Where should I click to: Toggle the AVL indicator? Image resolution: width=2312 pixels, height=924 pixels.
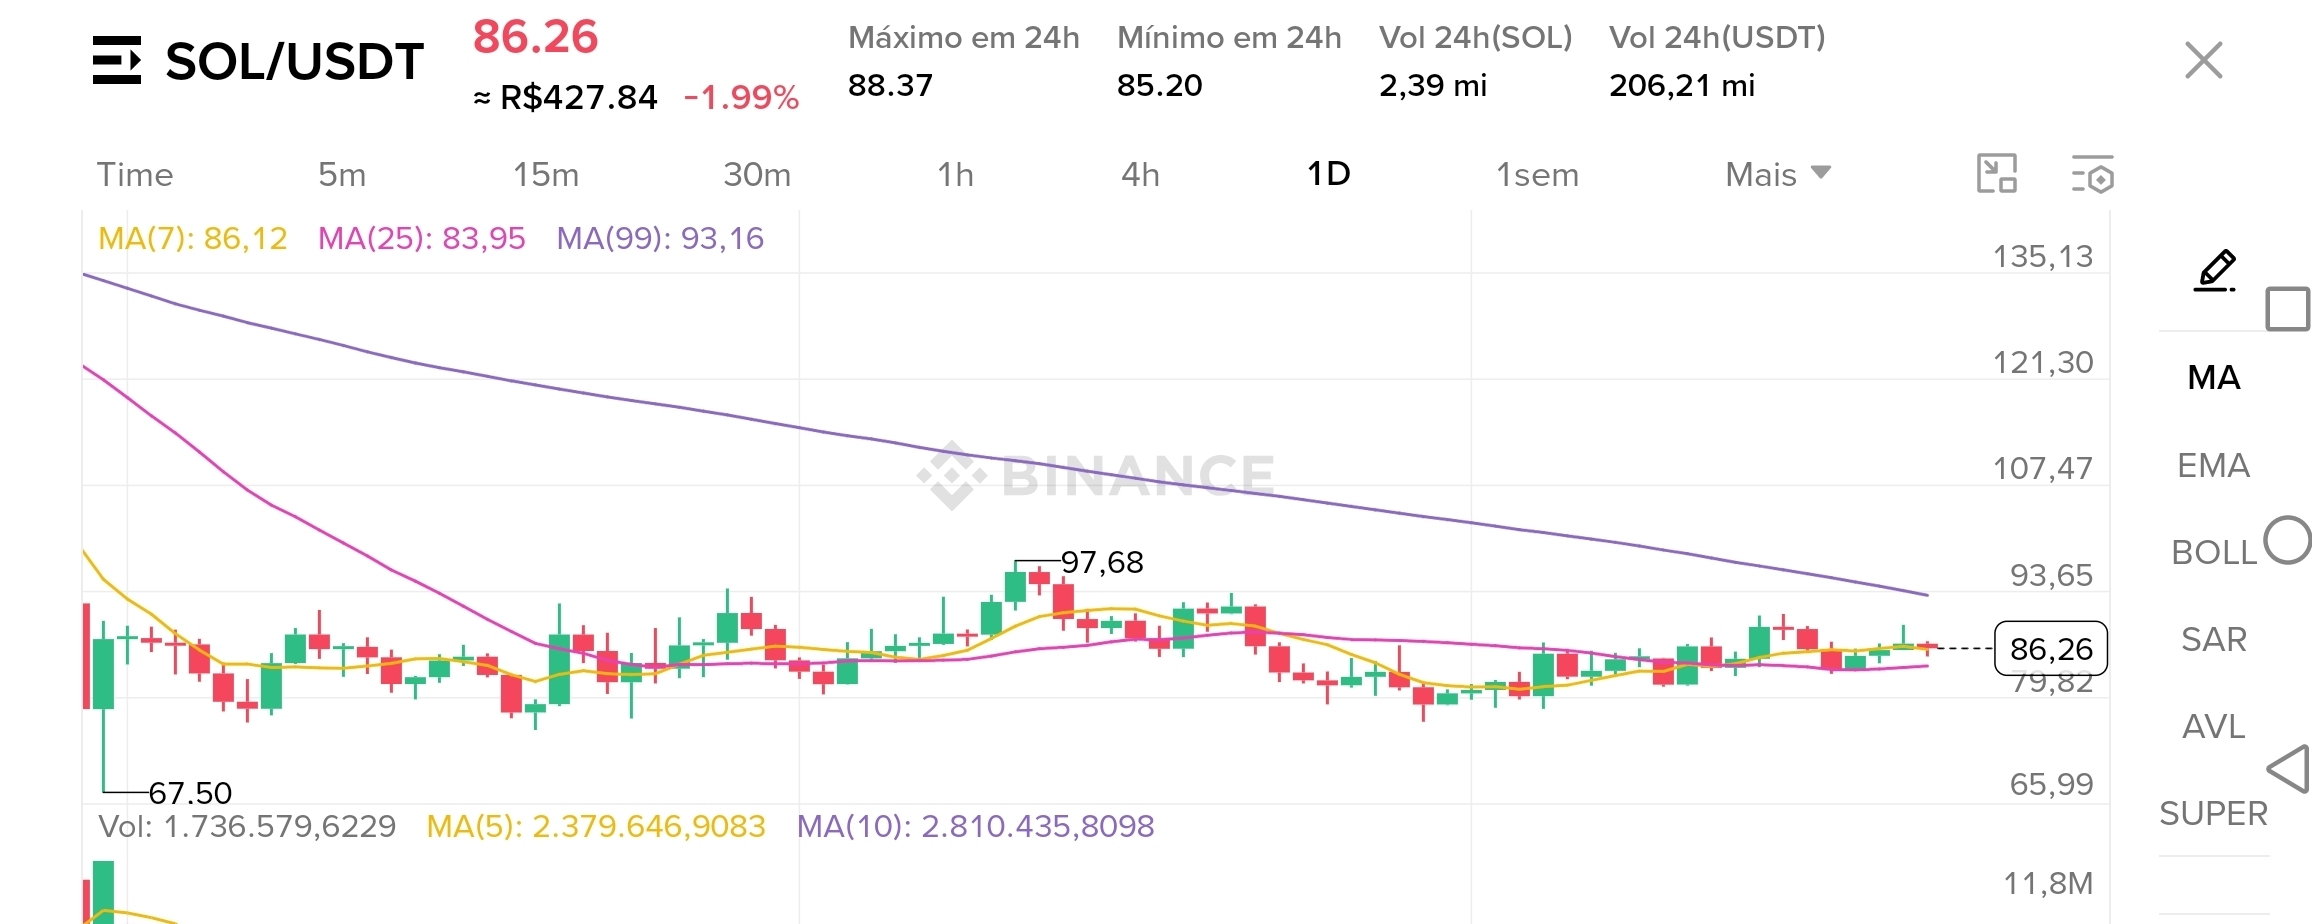pyautogui.click(x=2214, y=726)
